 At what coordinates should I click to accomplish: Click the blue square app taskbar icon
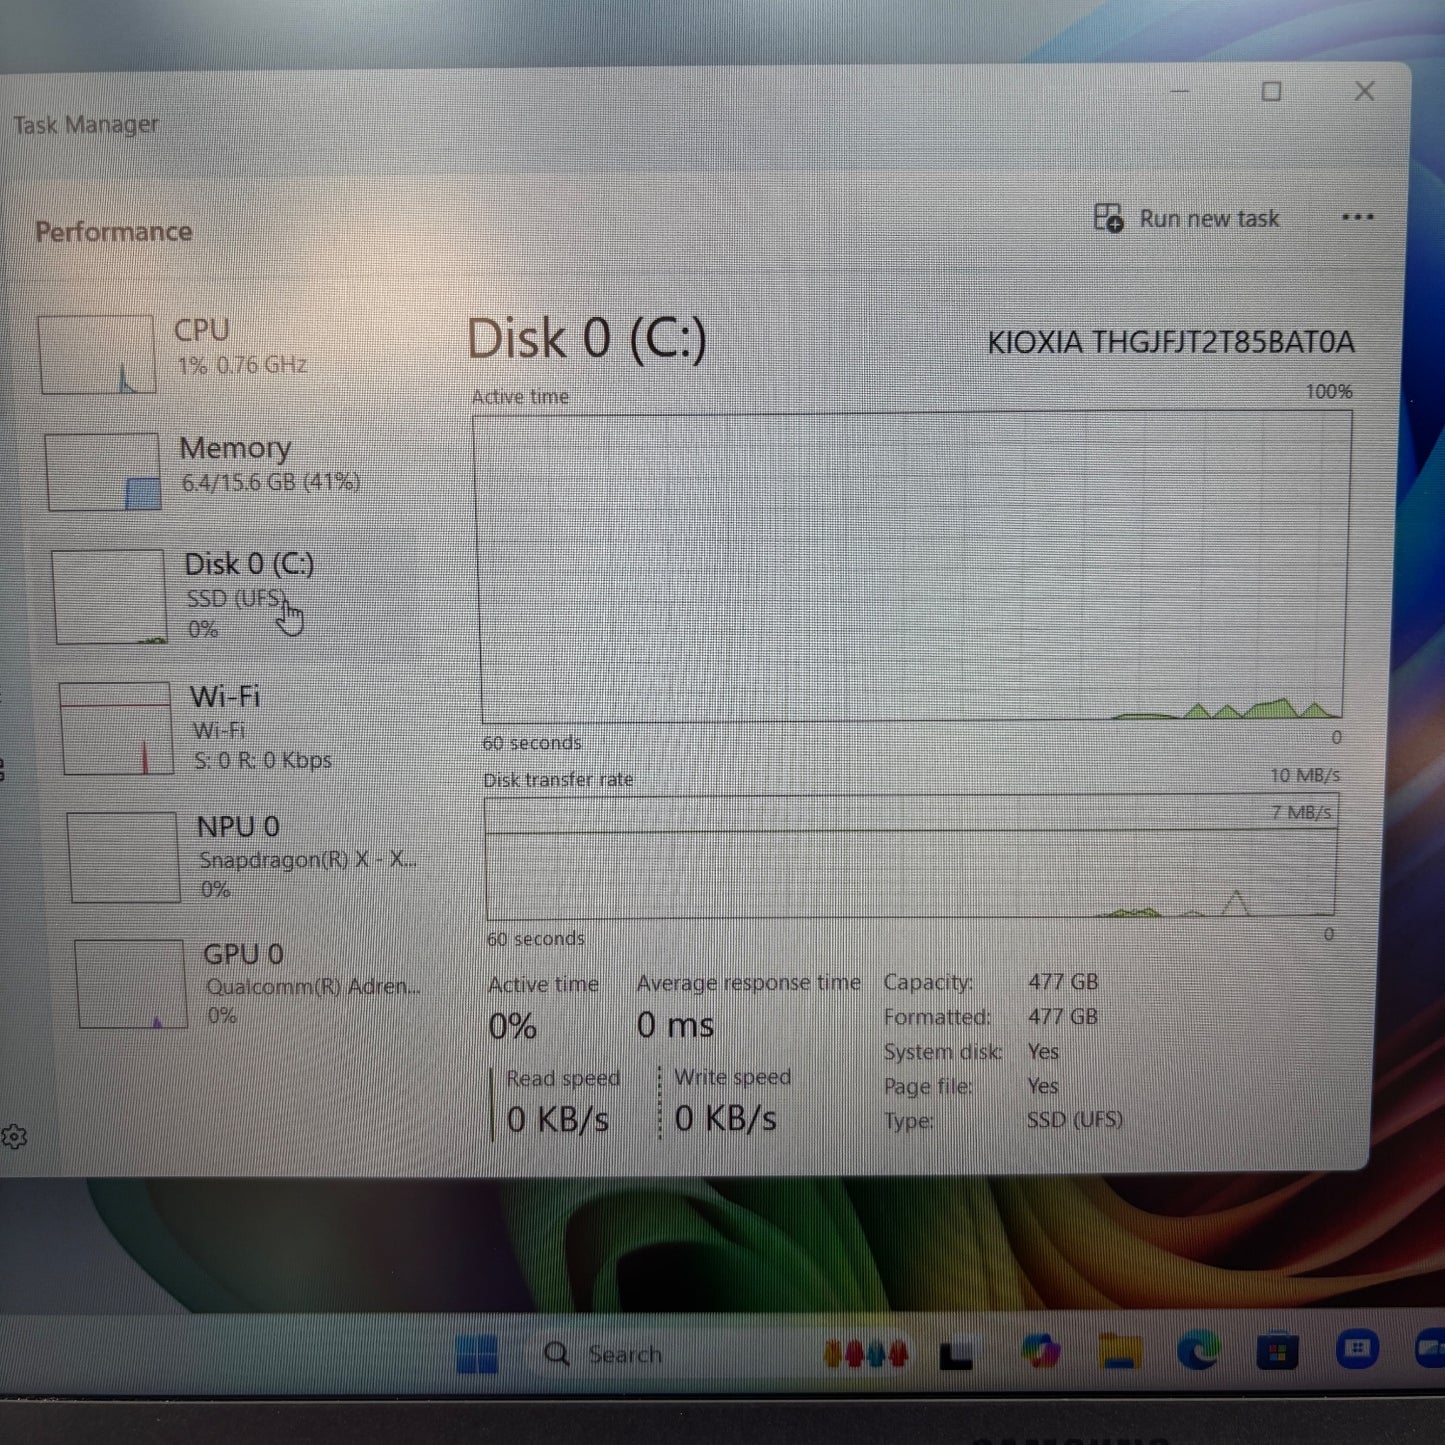point(1356,1350)
